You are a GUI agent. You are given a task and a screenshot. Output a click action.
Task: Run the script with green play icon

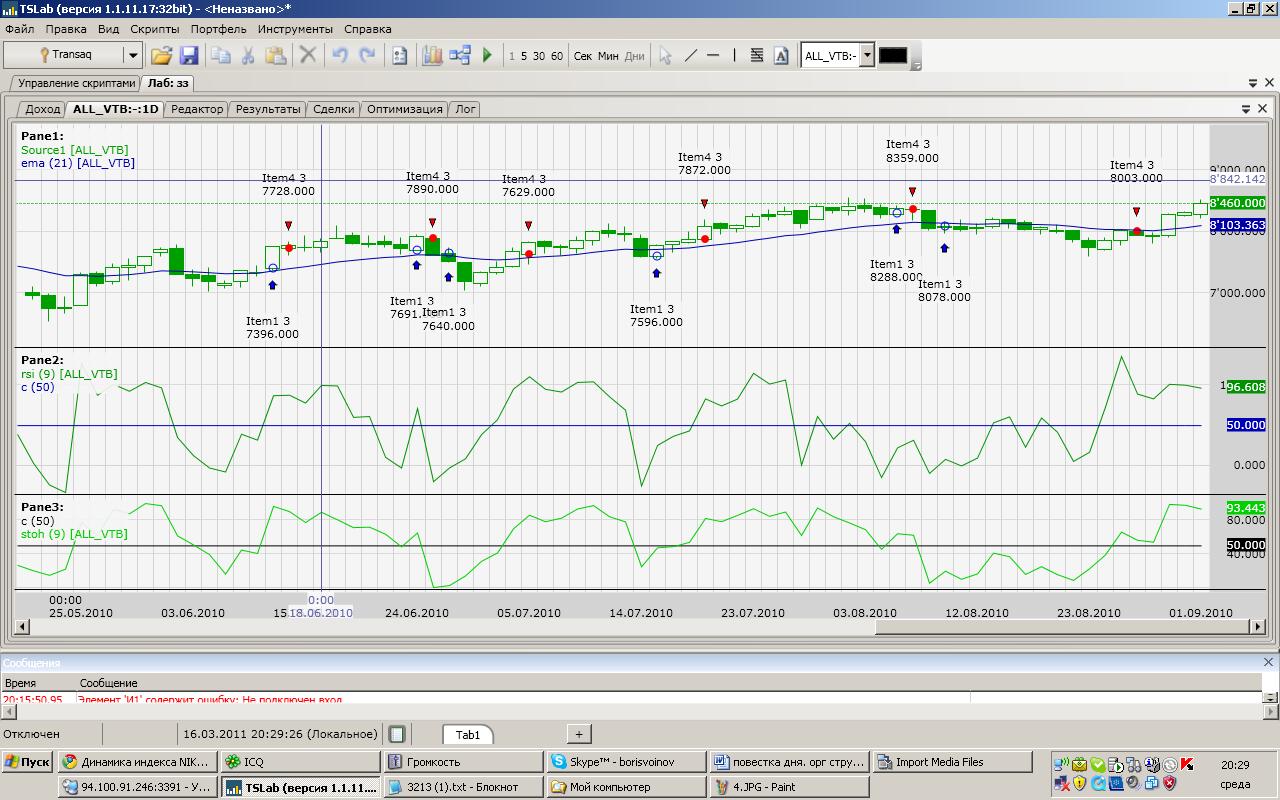(488, 56)
